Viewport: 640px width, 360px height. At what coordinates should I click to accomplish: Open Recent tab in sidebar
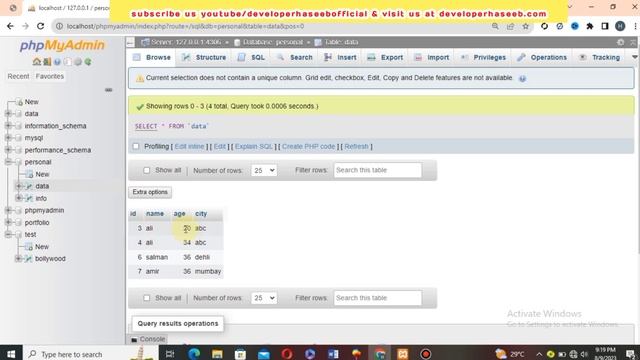click(x=18, y=76)
